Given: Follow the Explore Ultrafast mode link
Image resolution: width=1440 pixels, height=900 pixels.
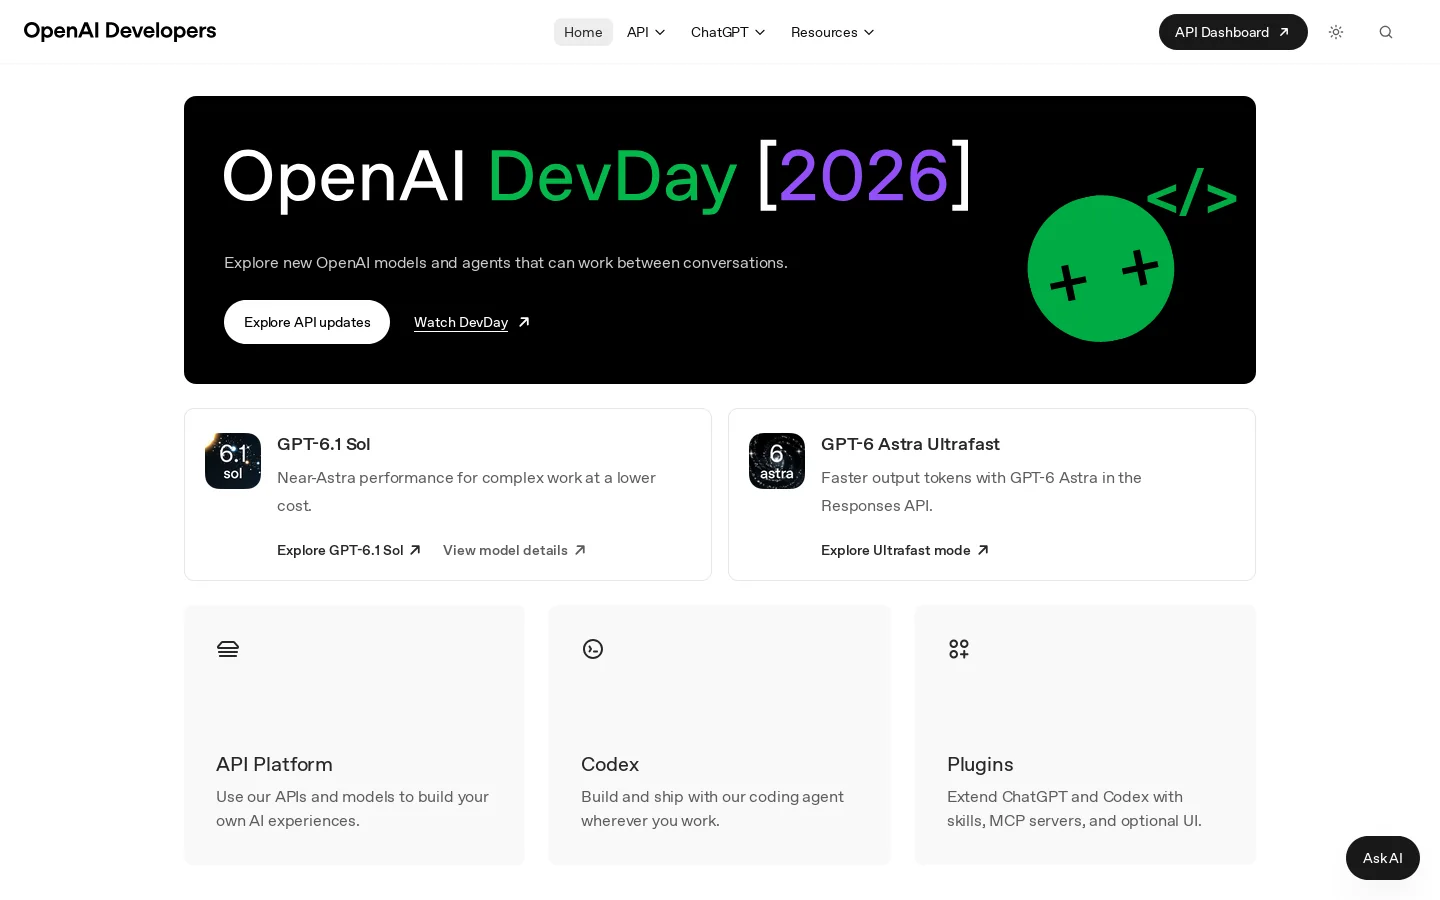Looking at the screenshot, I should point(905,550).
